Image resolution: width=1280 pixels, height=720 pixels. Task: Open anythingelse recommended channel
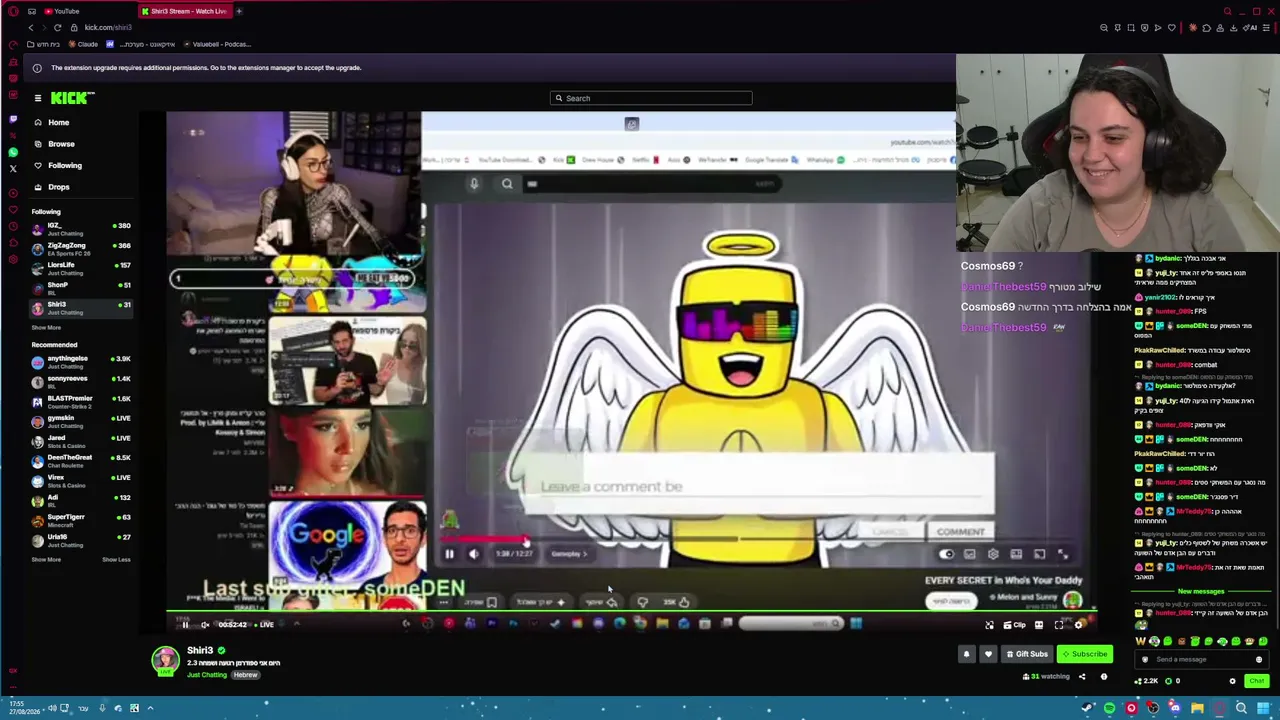click(x=82, y=361)
